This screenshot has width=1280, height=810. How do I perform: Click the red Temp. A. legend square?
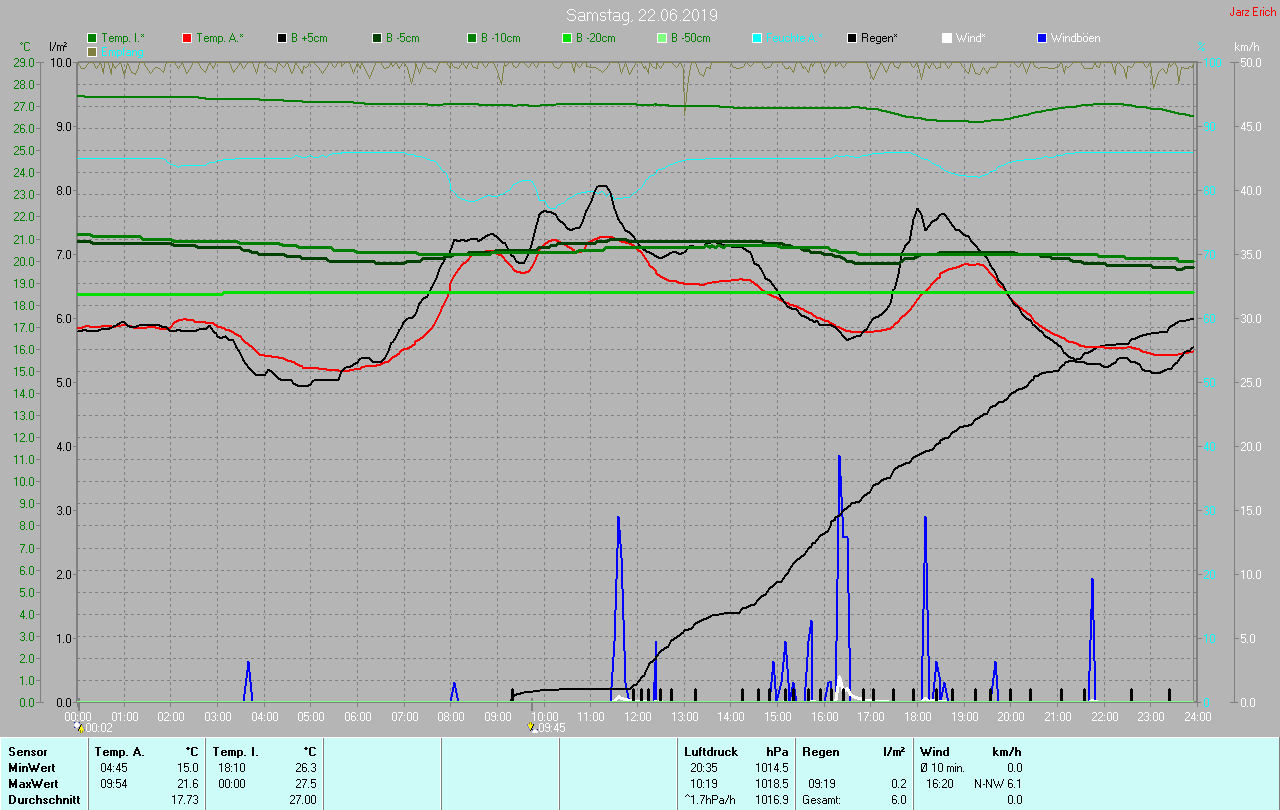(187, 38)
